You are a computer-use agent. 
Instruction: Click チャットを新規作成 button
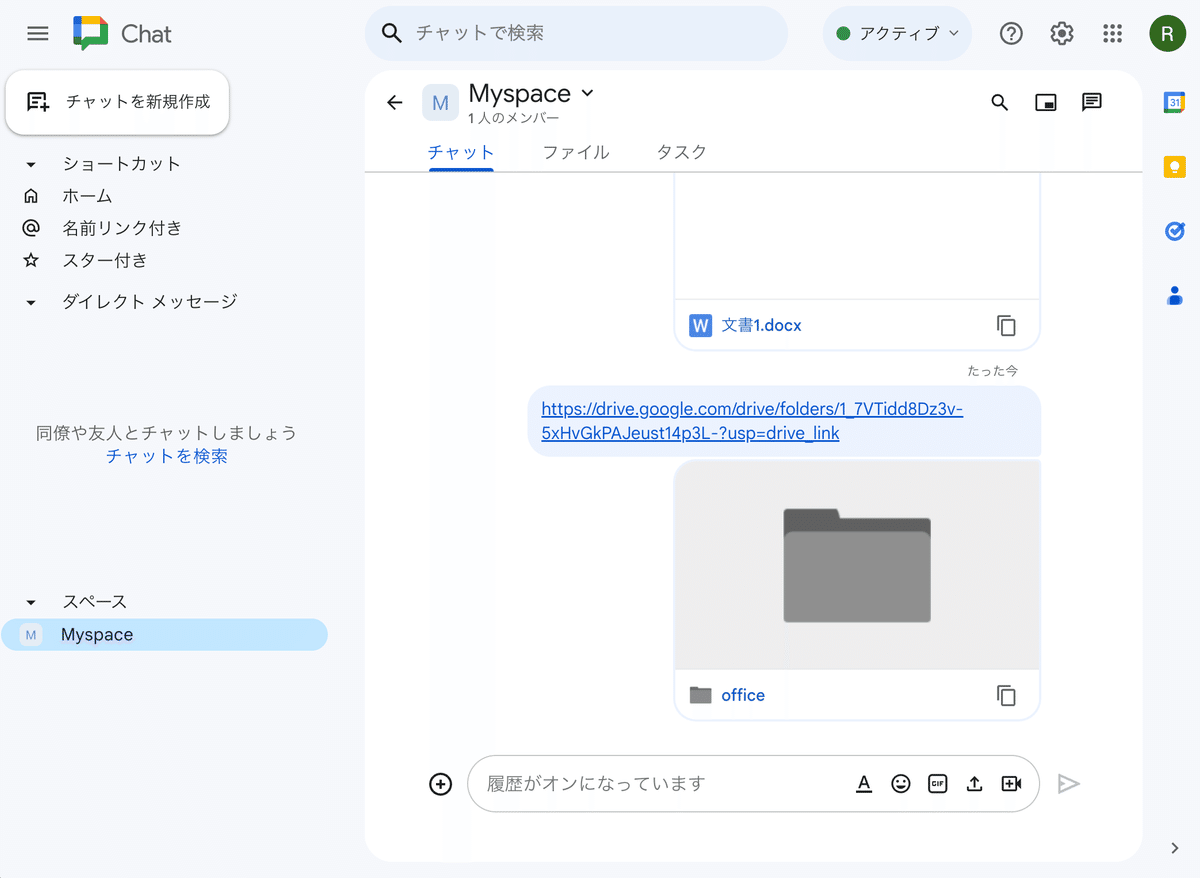tap(117, 102)
